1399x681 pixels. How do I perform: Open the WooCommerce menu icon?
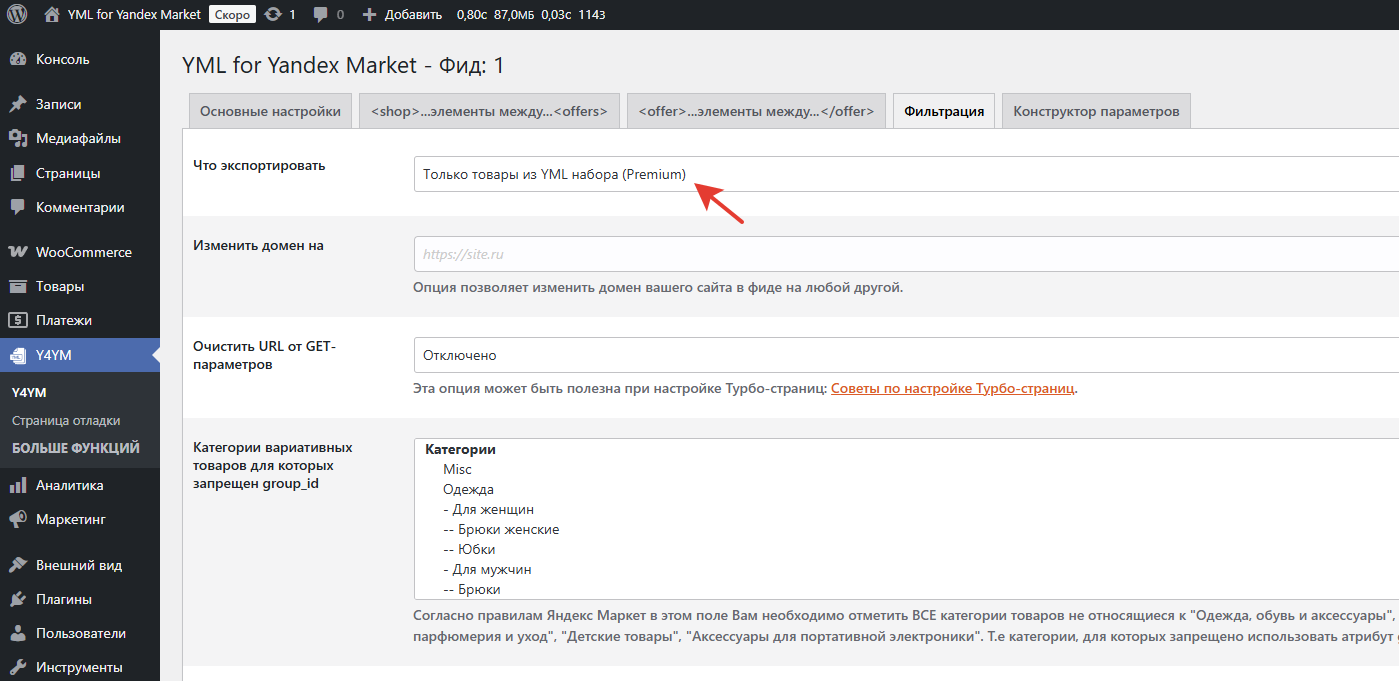[x=17, y=252]
